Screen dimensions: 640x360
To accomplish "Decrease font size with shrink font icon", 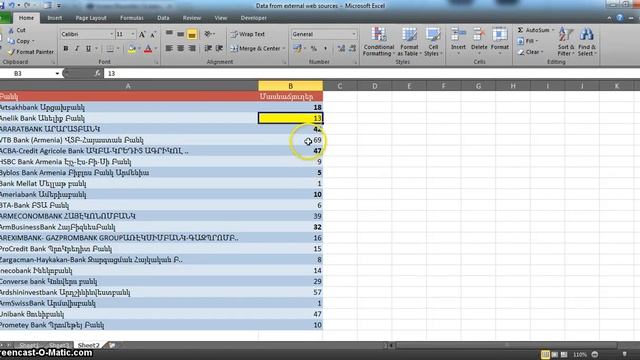I will (x=153, y=34).
